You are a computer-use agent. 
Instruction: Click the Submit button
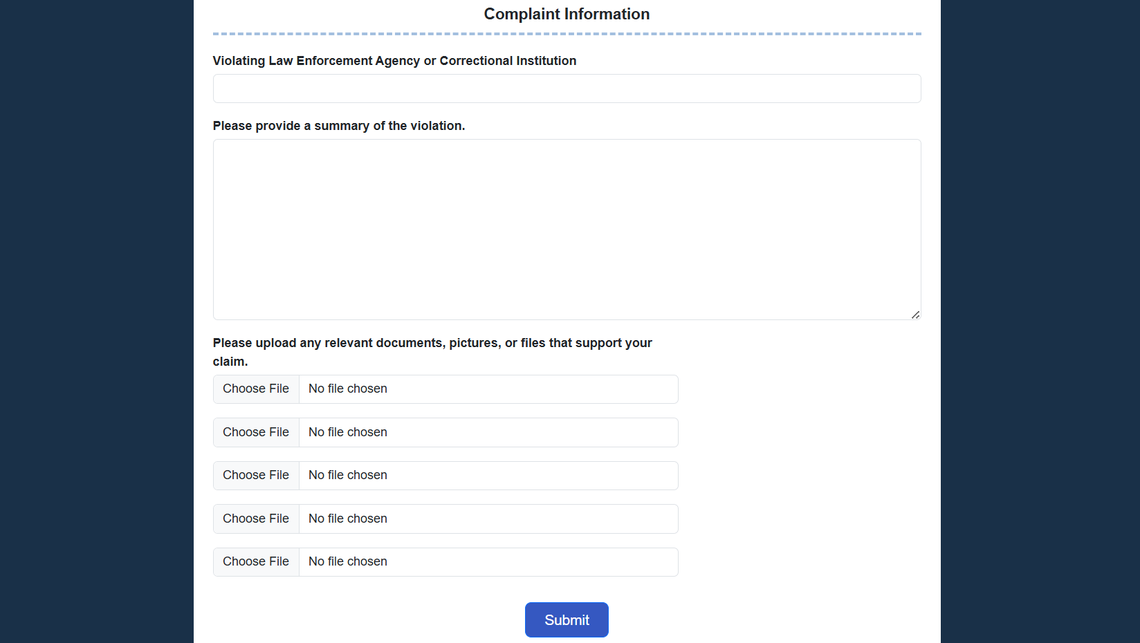(566, 619)
